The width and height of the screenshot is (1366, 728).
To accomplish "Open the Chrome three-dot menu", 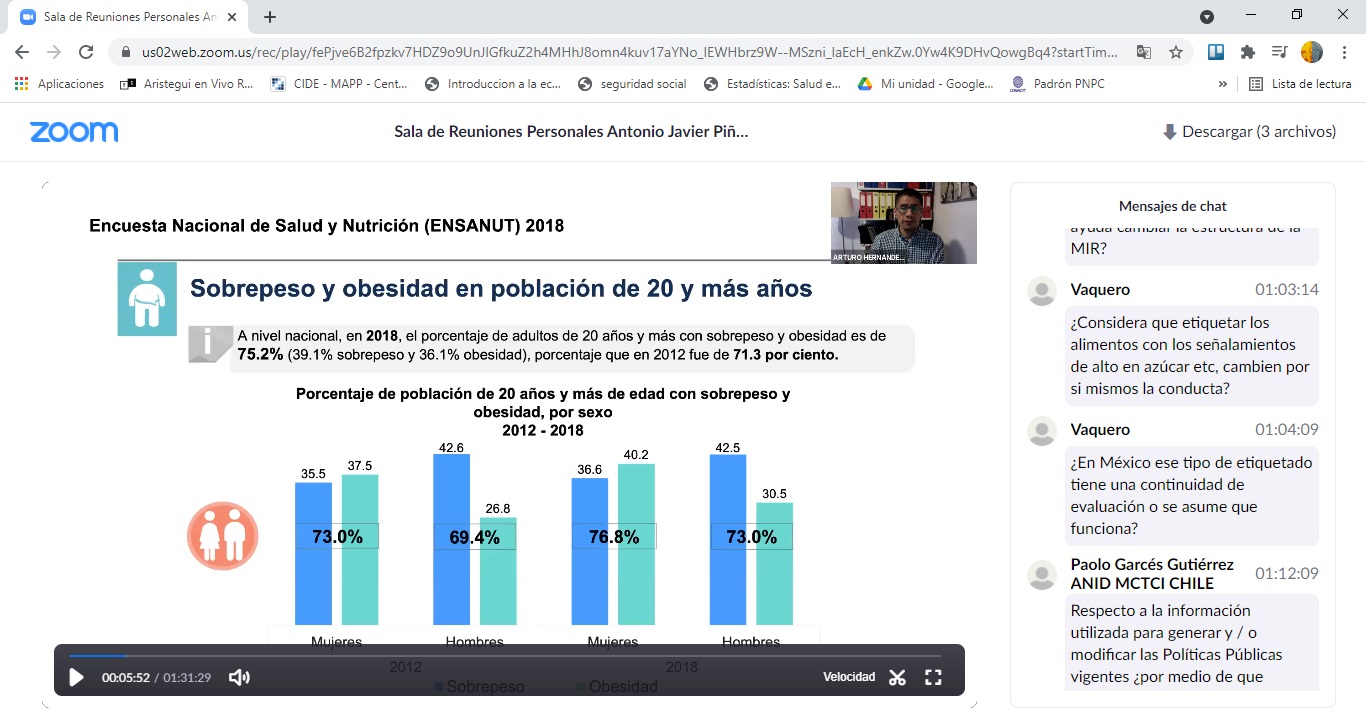I will (1343, 52).
